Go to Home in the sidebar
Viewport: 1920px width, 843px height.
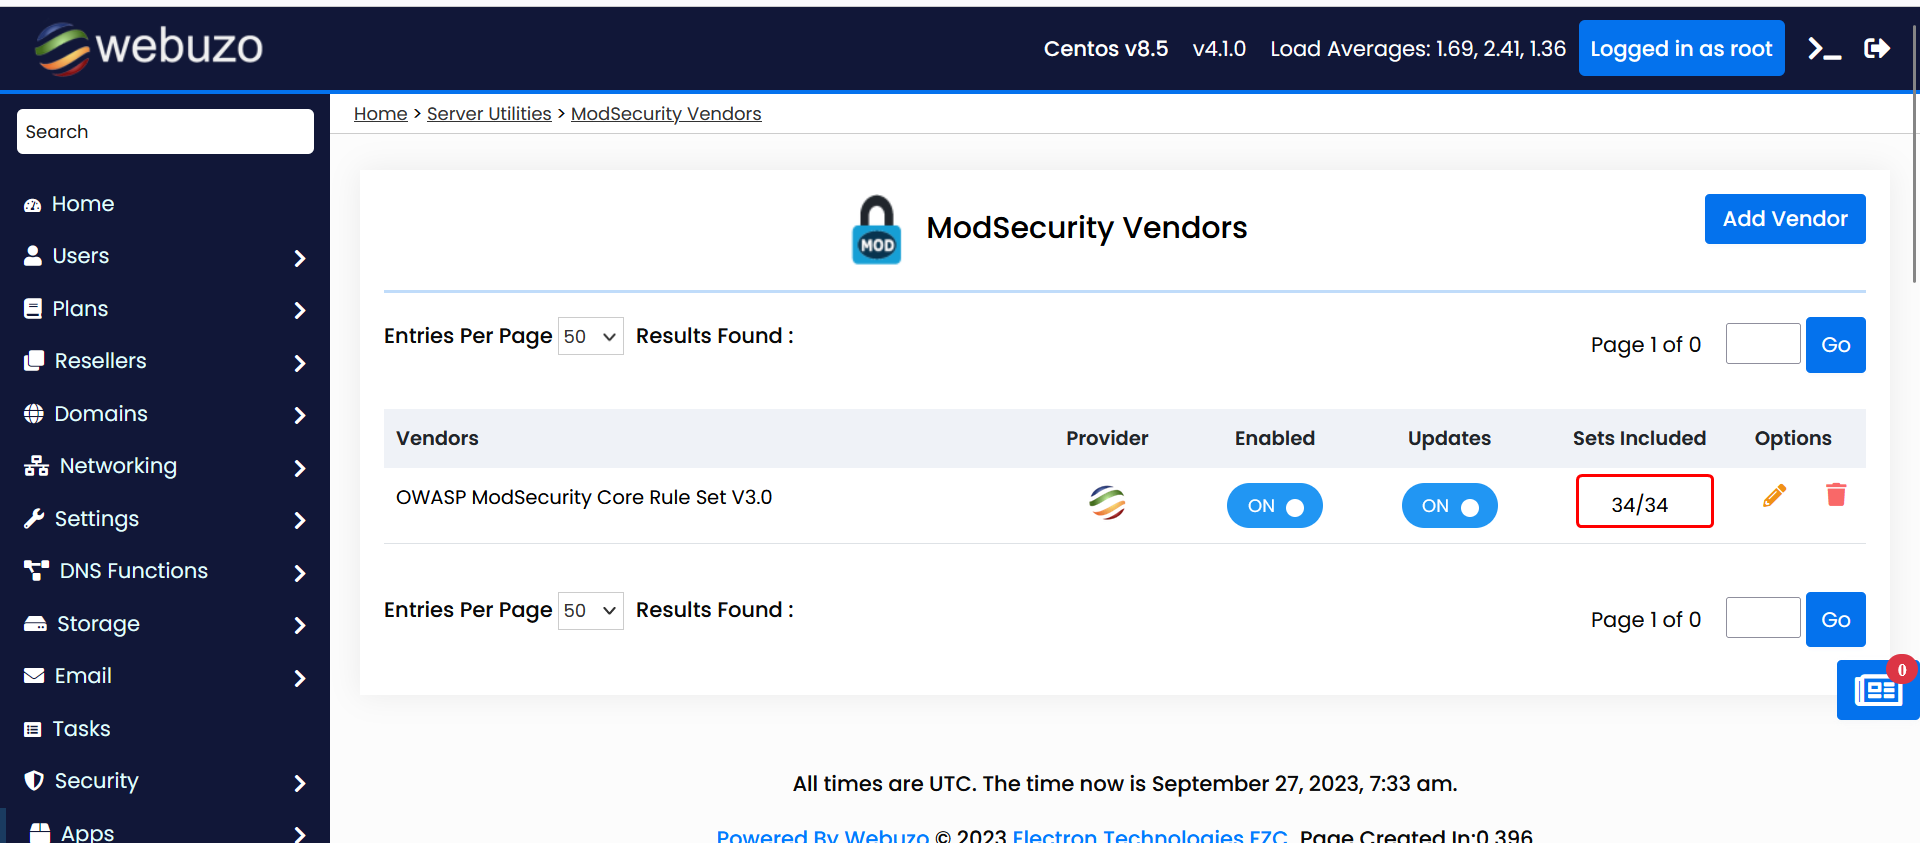83,204
